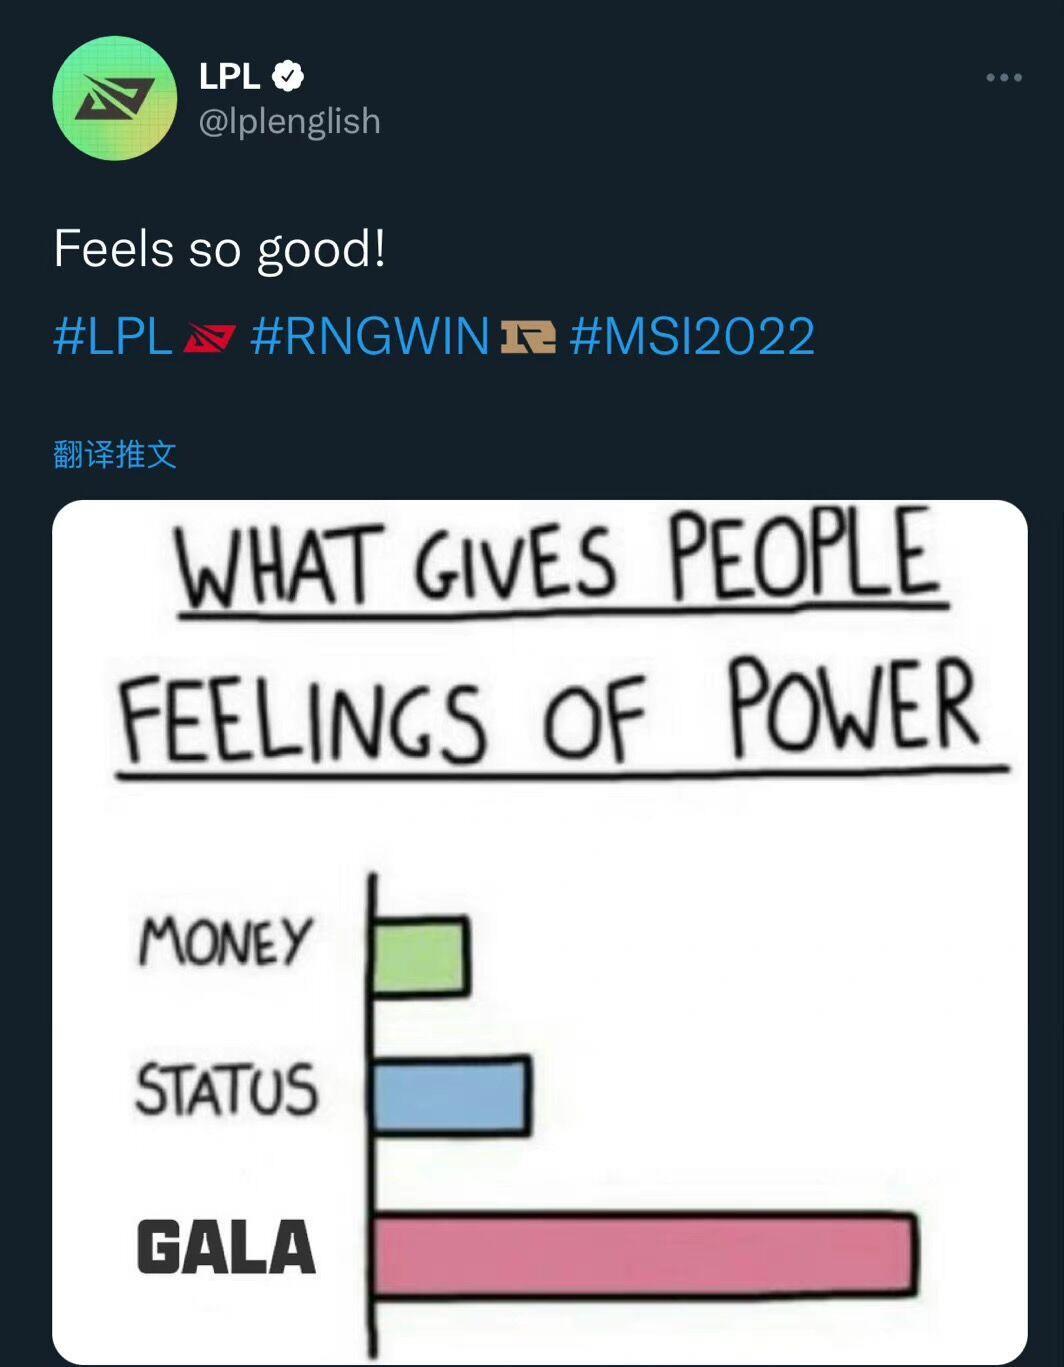The width and height of the screenshot is (1064, 1367).
Task: Click the blue STATUS bar
Action: coord(450,1096)
